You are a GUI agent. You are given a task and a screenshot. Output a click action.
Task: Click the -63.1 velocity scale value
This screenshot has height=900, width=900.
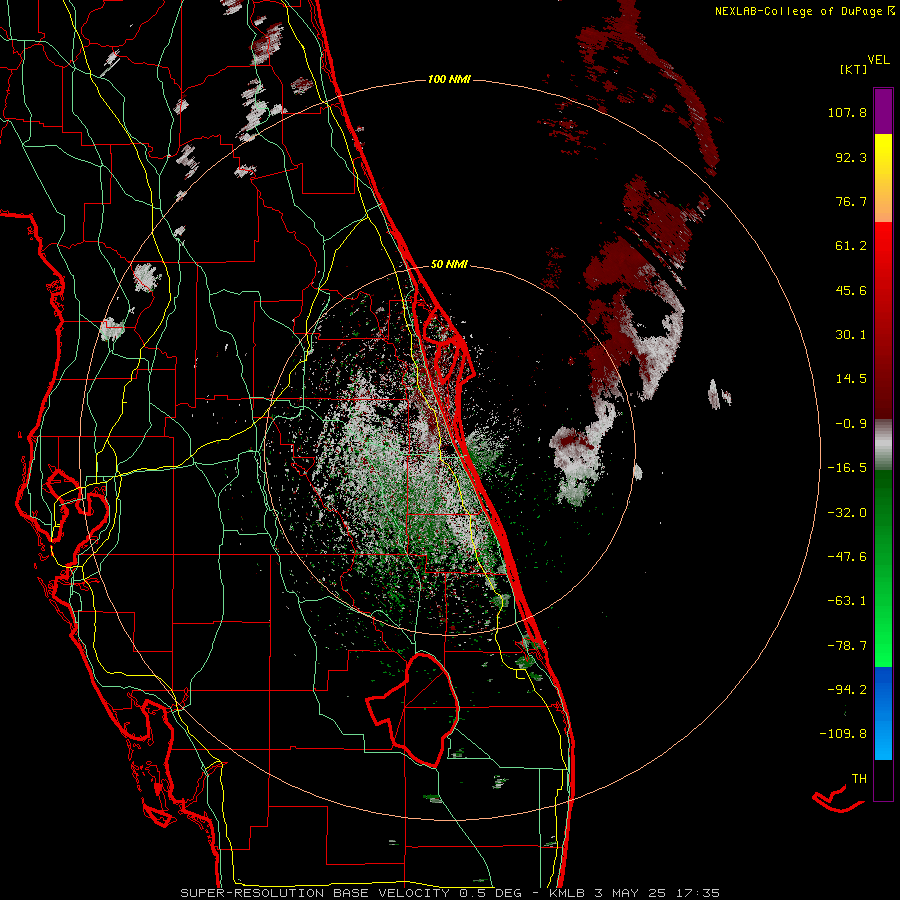click(x=847, y=601)
